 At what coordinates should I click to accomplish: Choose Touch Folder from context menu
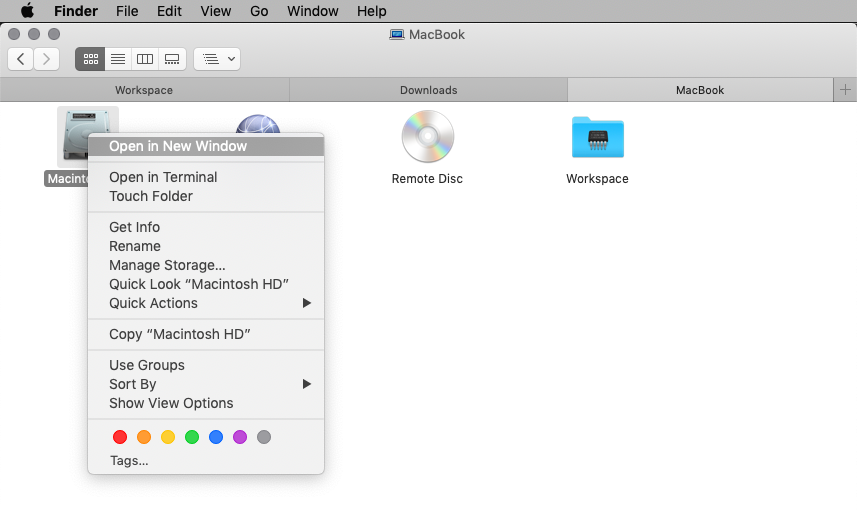pyautogui.click(x=206, y=196)
